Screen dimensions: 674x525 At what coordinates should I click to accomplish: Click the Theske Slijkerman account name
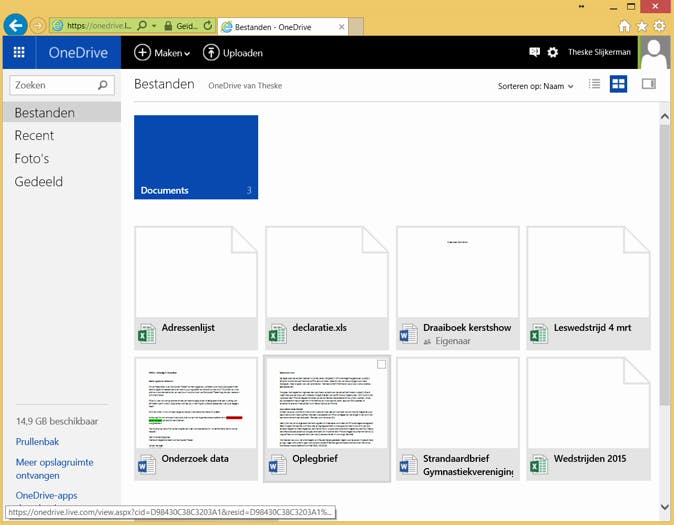coord(599,52)
